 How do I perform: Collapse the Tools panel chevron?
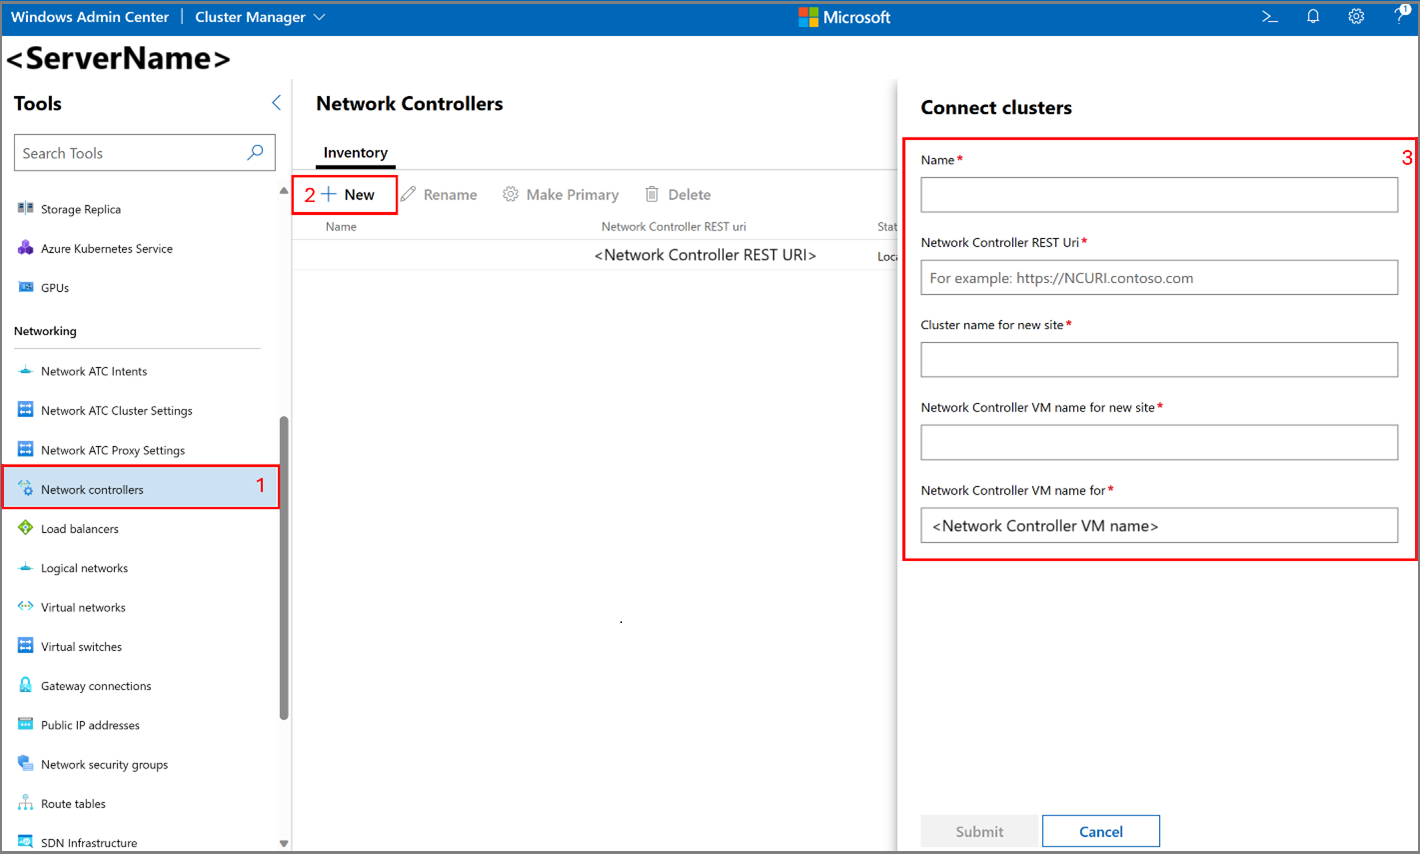(x=276, y=103)
